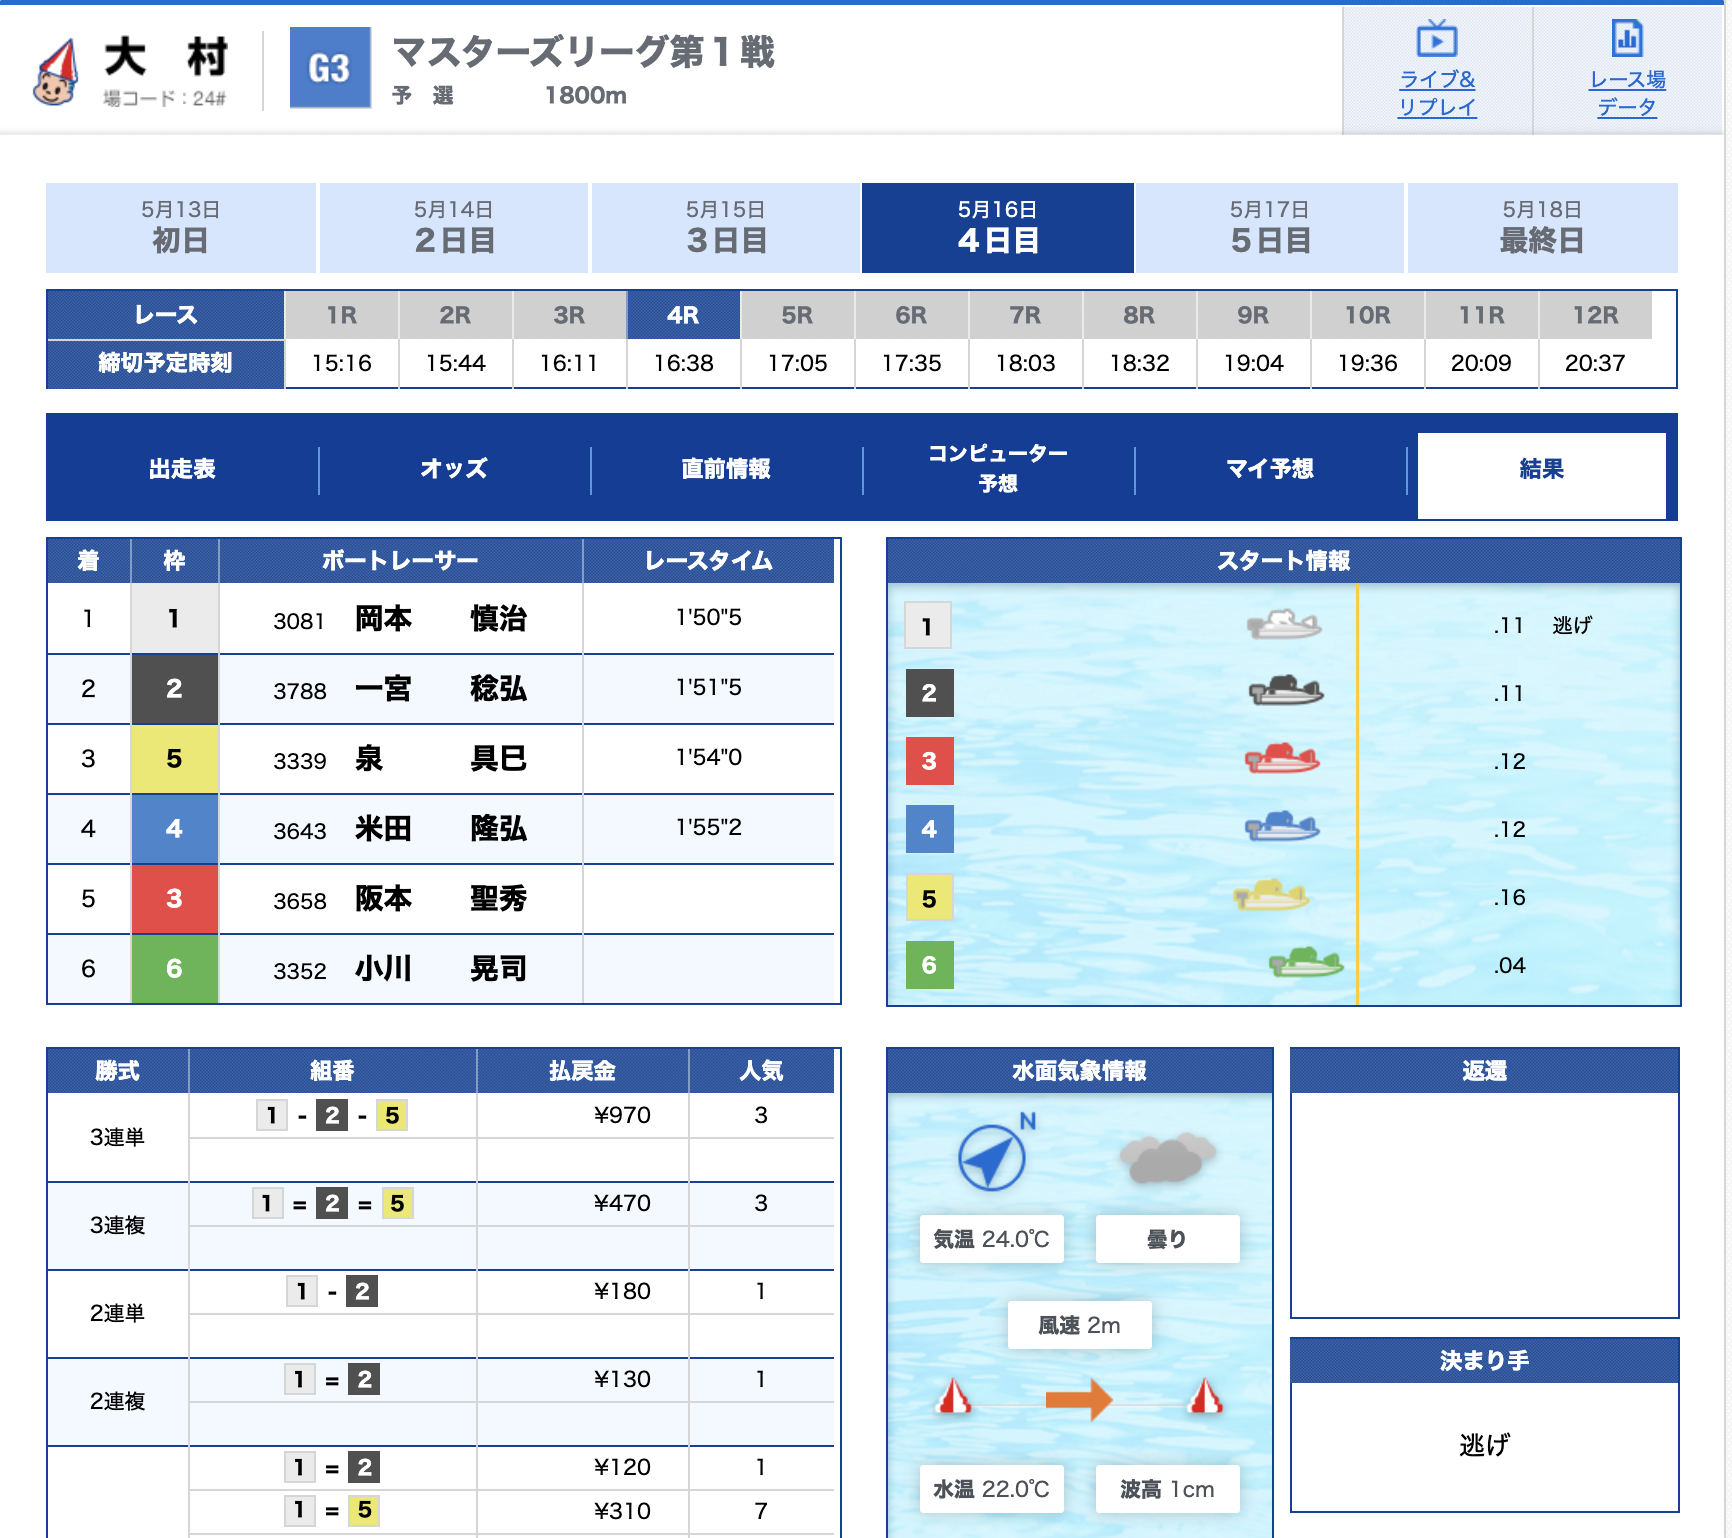The image size is (1732, 1538).
Task: Click the white boat in start lane 1
Action: (1284, 625)
